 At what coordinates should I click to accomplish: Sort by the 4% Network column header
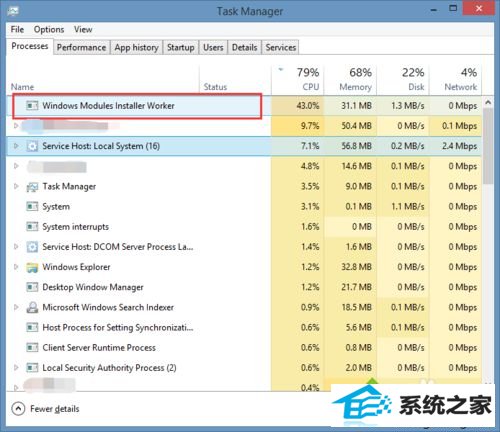coord(455,79)
